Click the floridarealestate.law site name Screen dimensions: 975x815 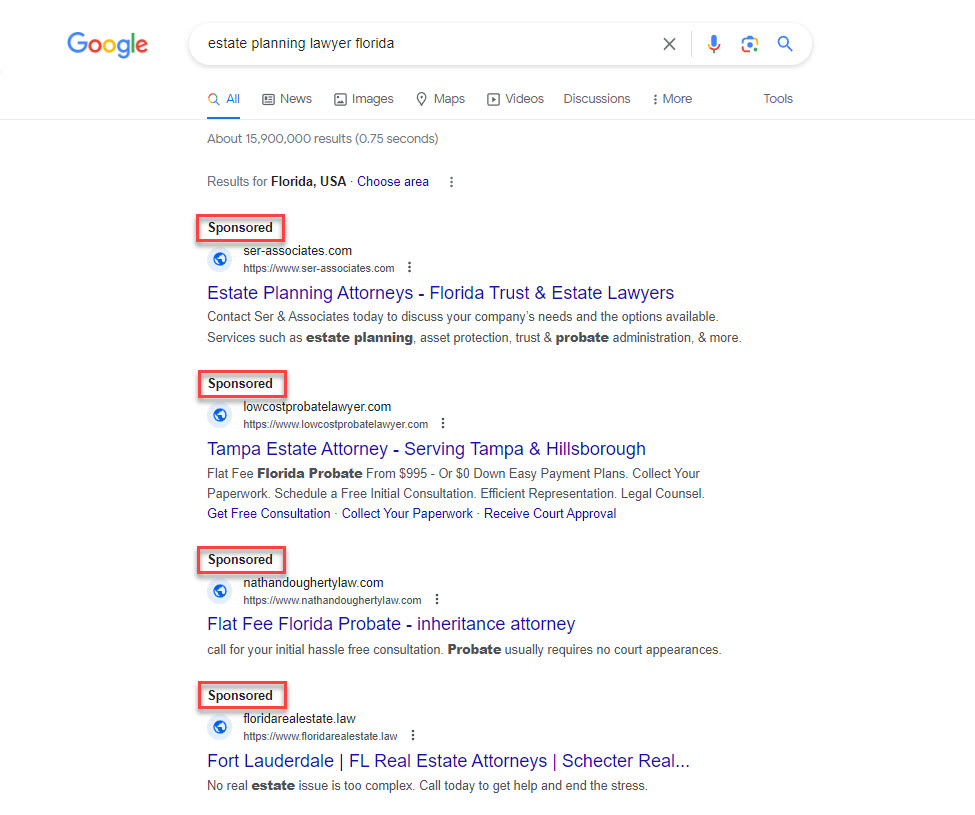click(x=300, y=719)
